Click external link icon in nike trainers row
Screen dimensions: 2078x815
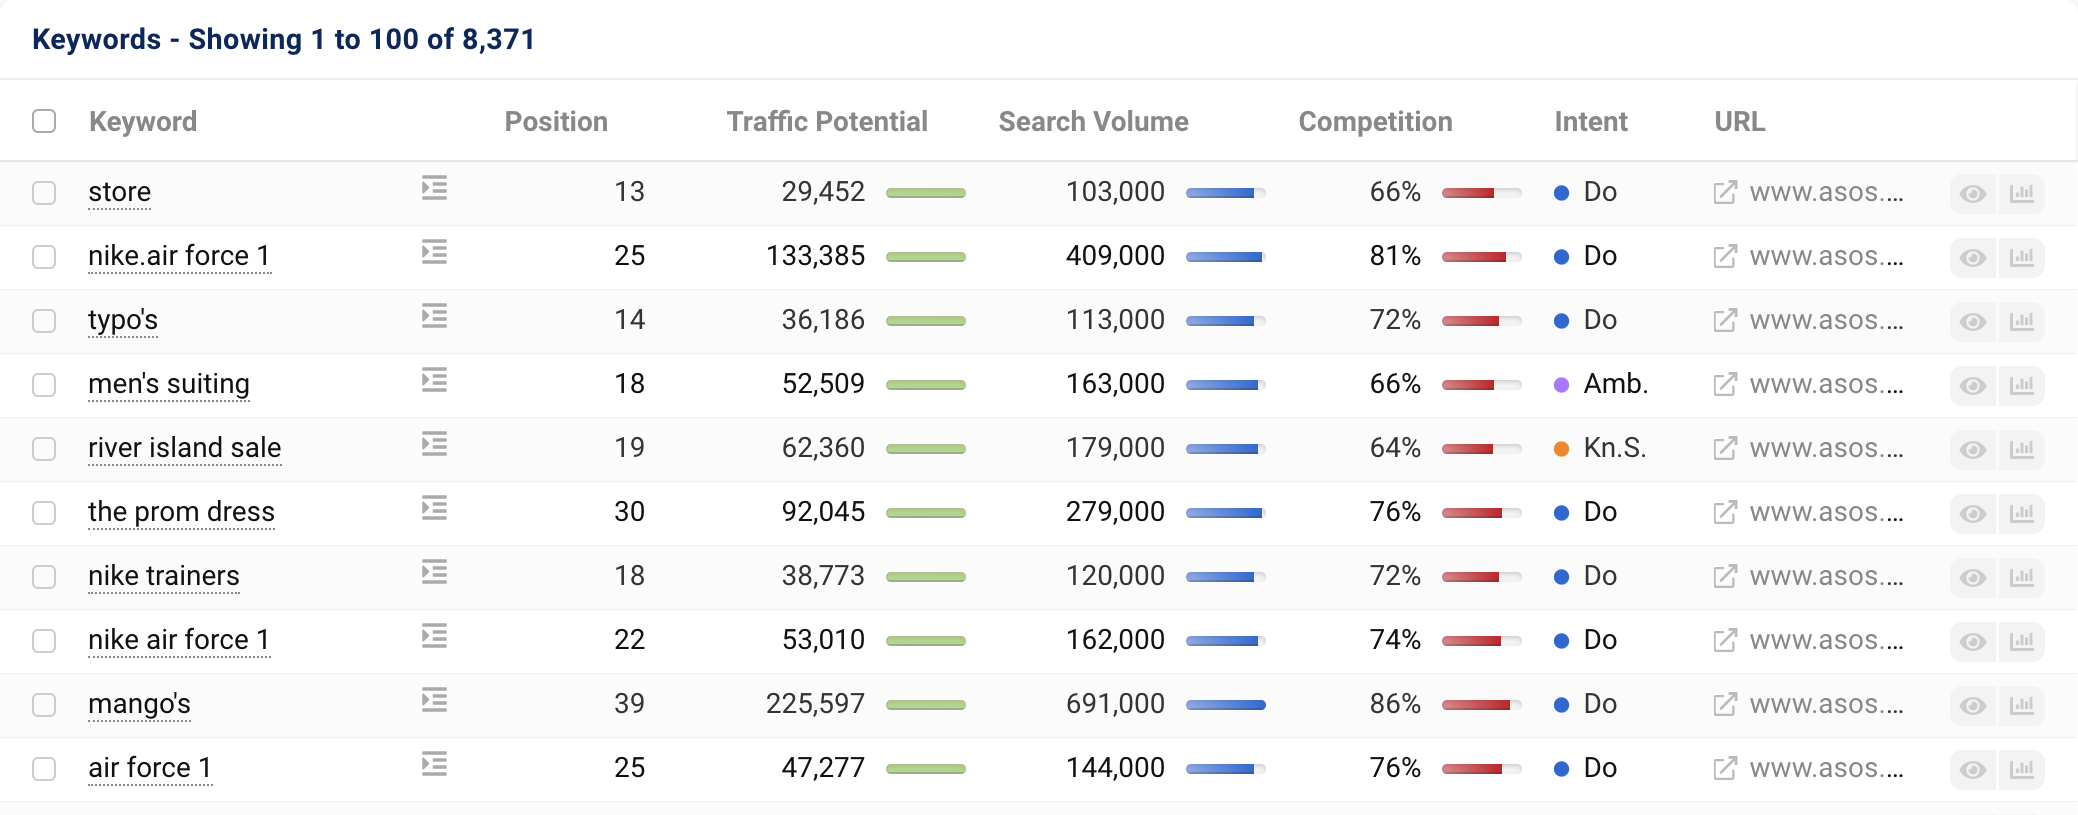tap(1725, 576)
